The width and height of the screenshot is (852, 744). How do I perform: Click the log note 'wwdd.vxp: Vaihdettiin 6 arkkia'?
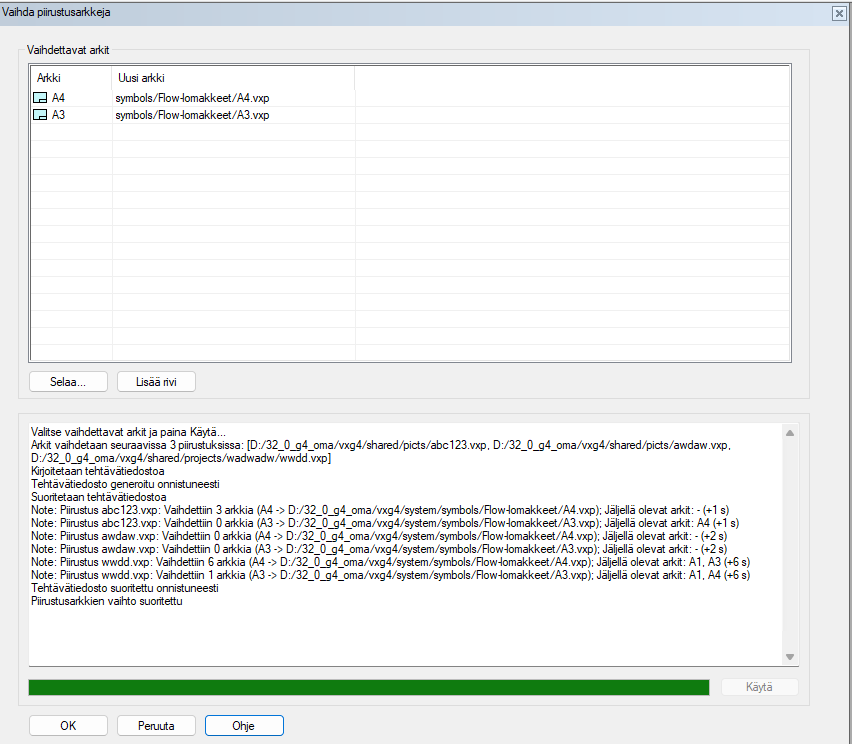[x=391, y=562]
